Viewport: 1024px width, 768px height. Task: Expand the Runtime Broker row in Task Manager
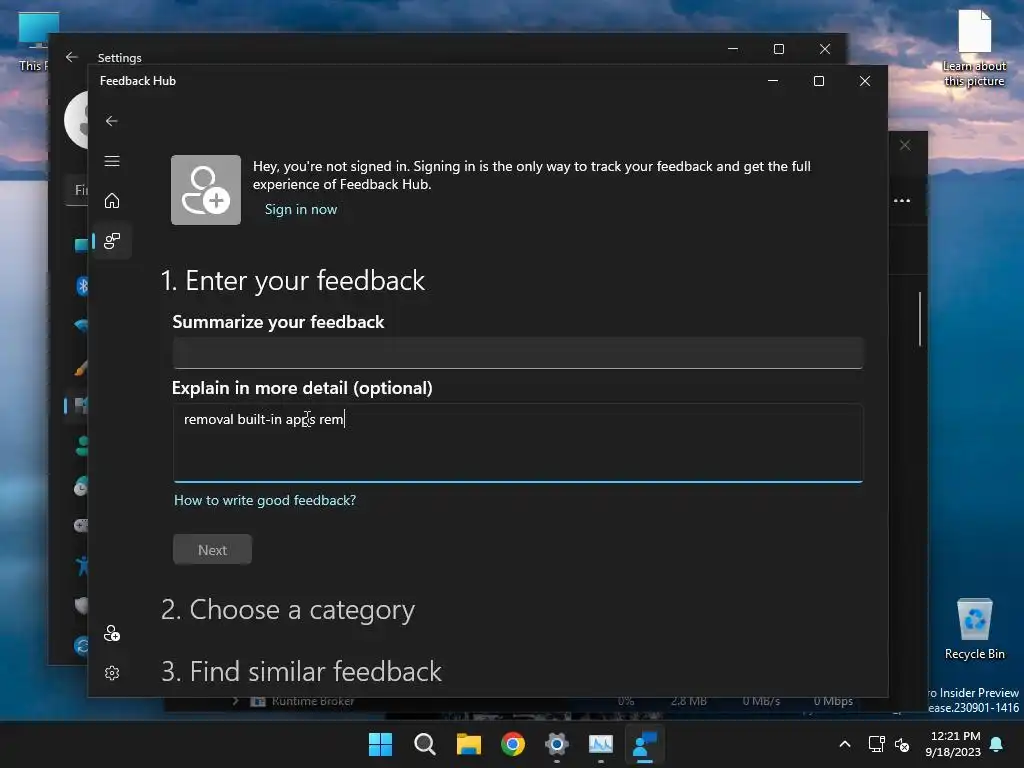click(235, 701)
